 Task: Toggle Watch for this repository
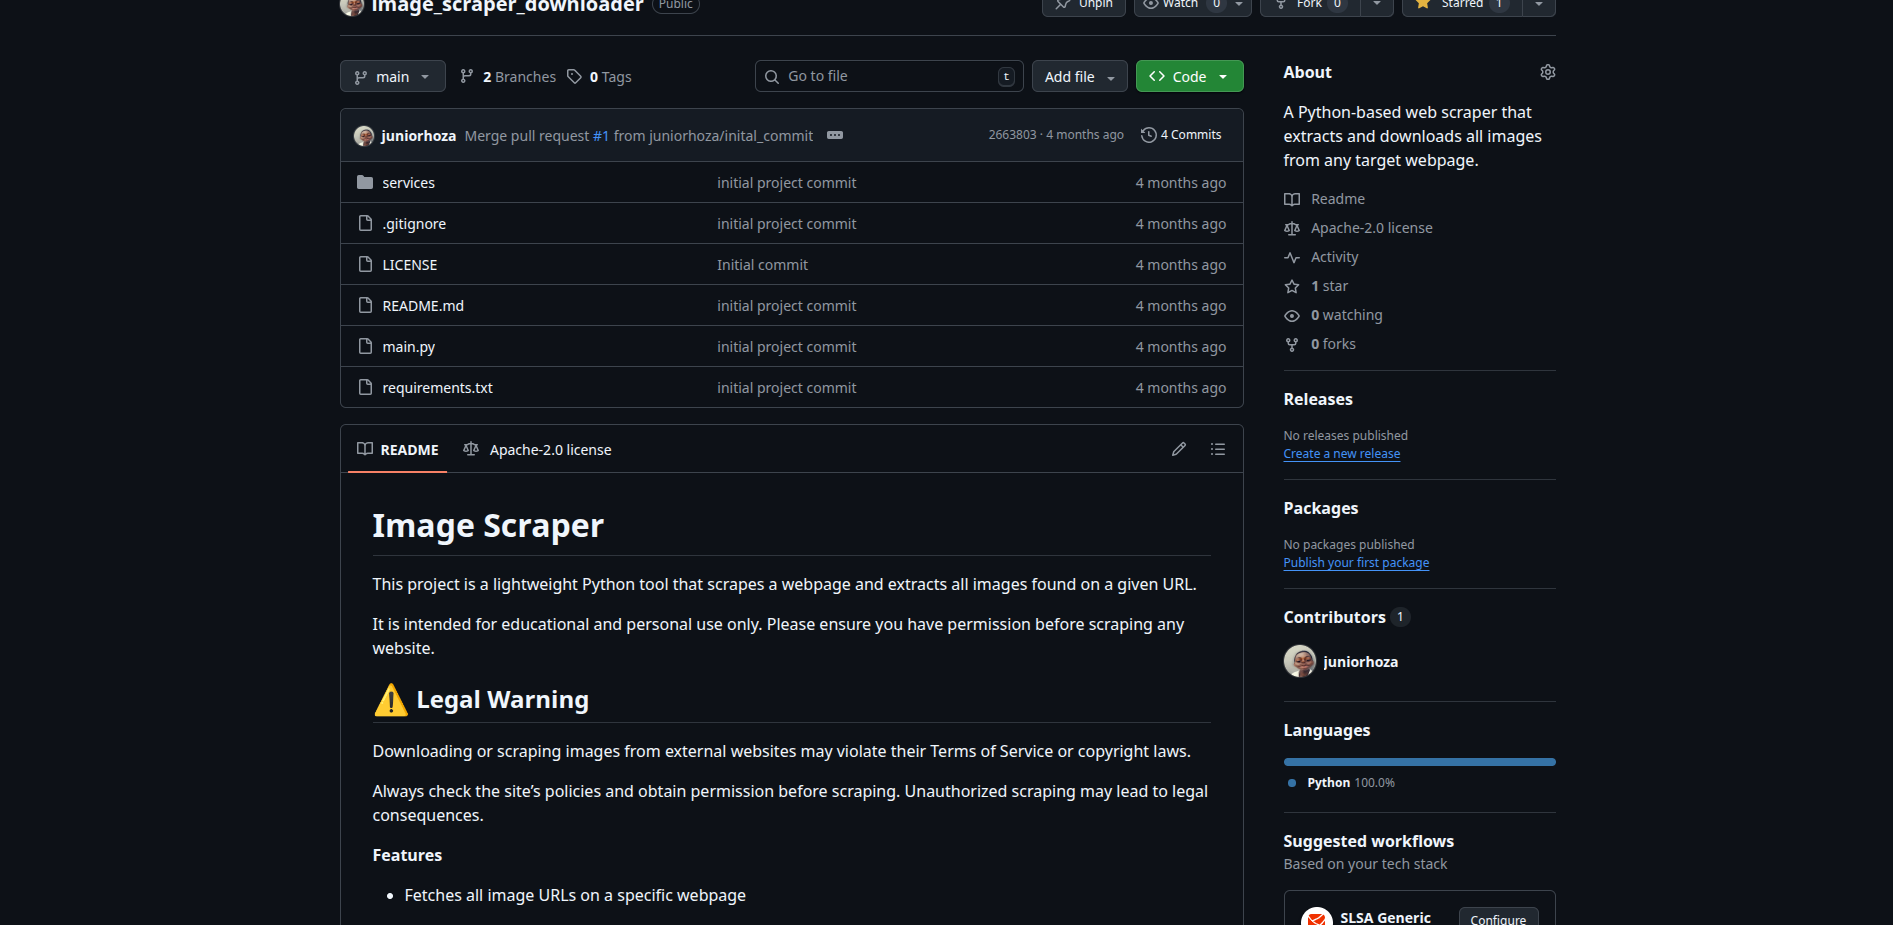1174,4
